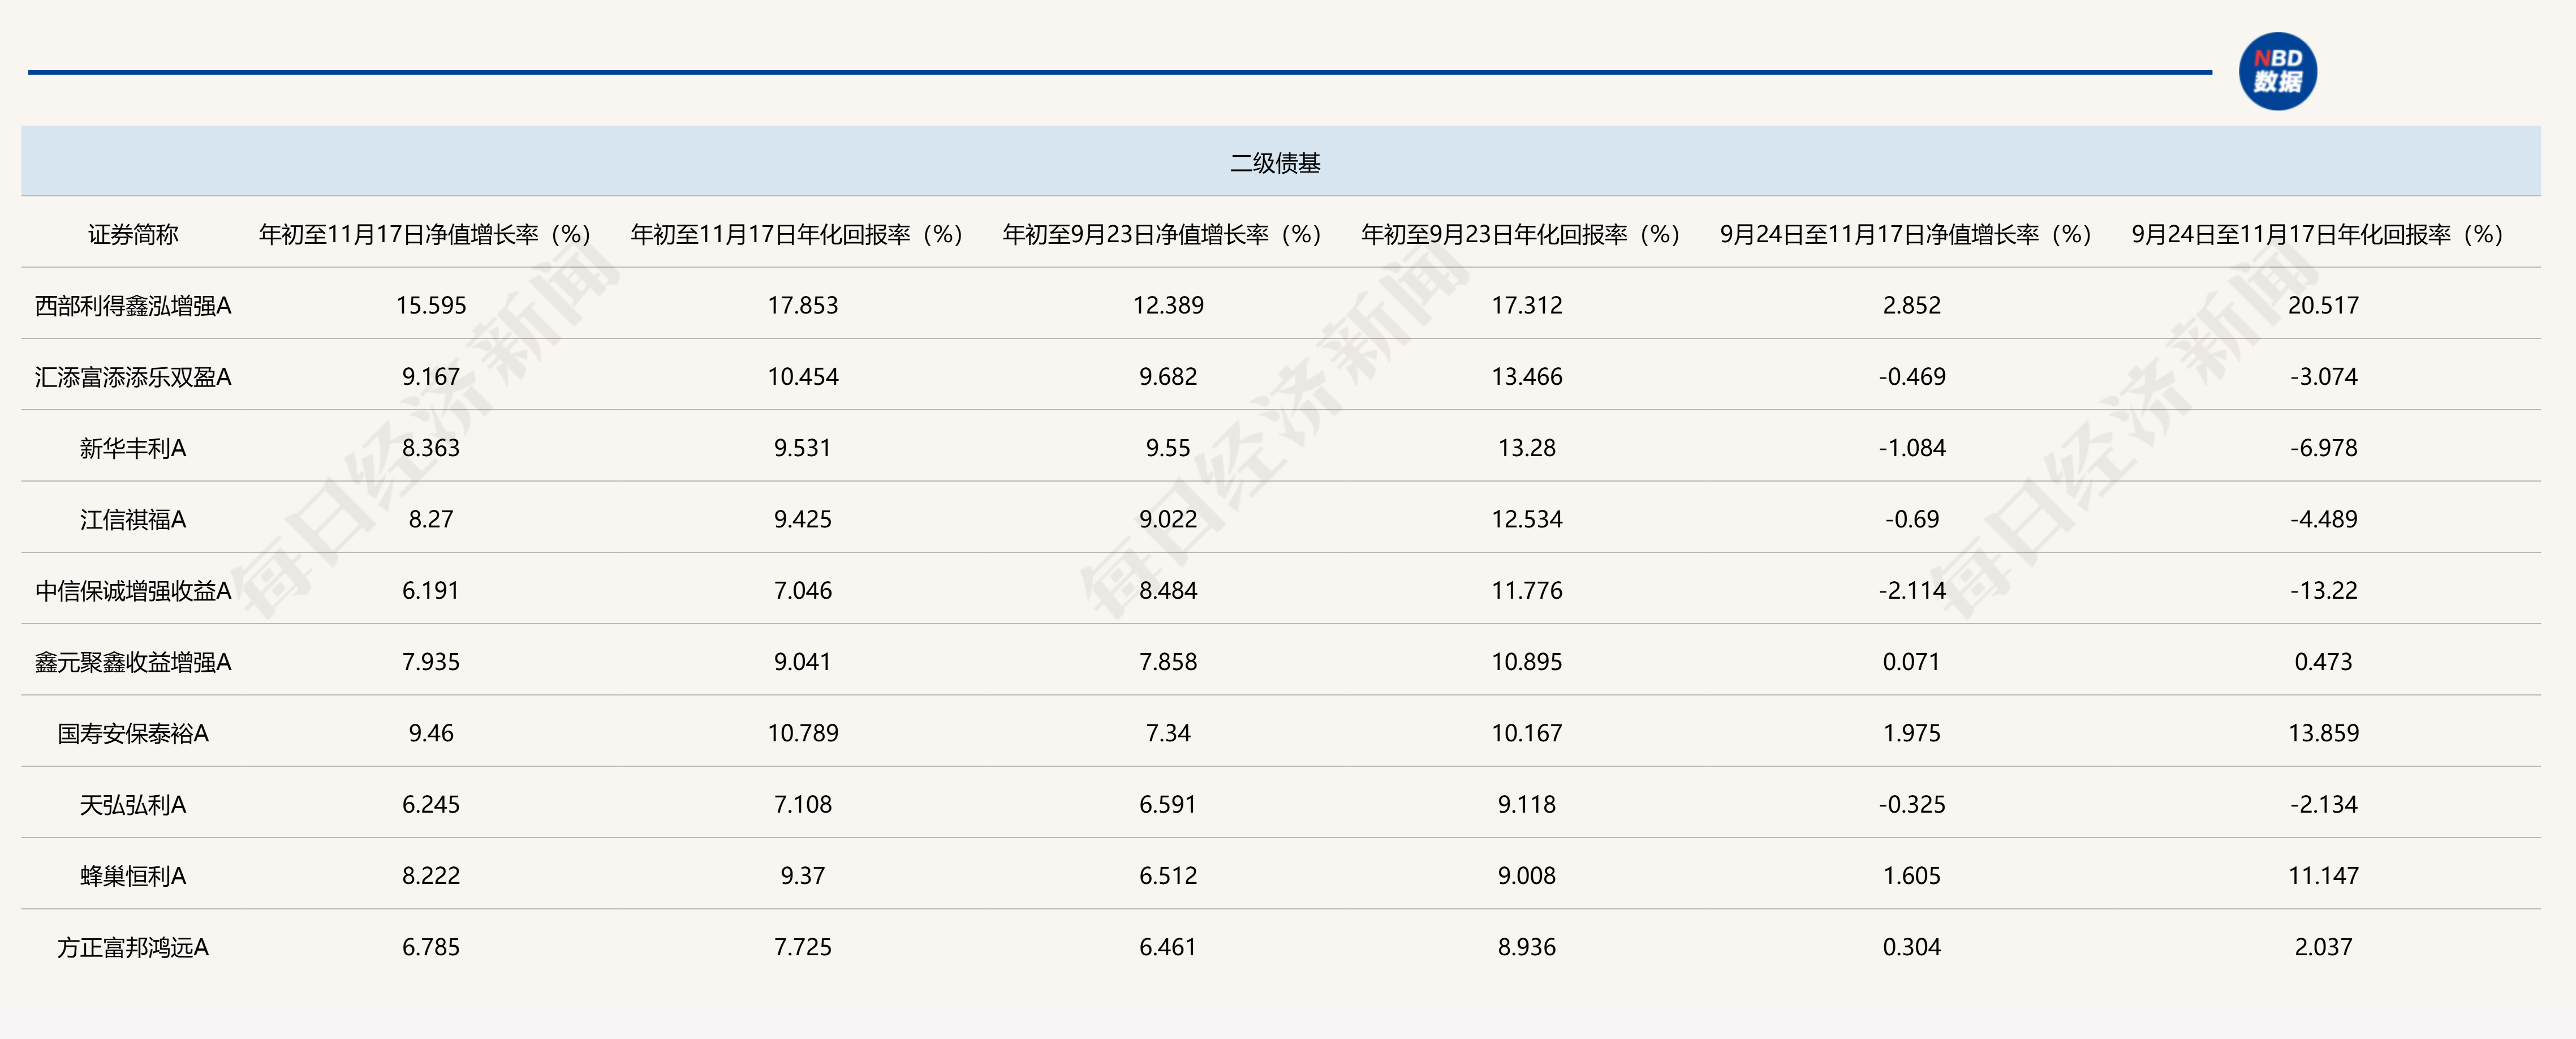The height and width of the screenshot is (1039, 2576).
Task: Click the value 10.454 in 汇添富 row
Action: point(803,377)
